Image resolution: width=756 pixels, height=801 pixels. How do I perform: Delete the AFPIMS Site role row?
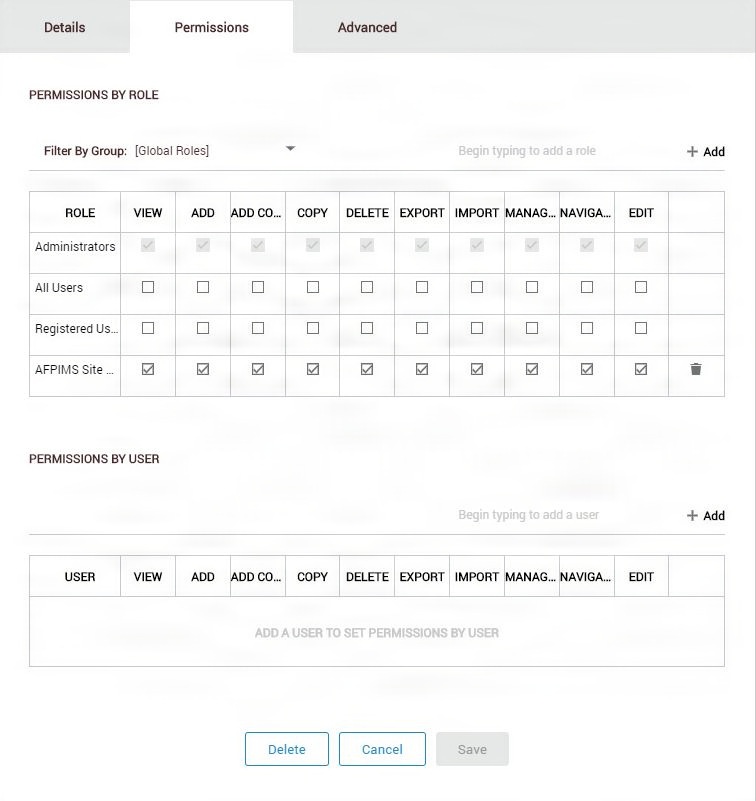(x=696, y=369)
